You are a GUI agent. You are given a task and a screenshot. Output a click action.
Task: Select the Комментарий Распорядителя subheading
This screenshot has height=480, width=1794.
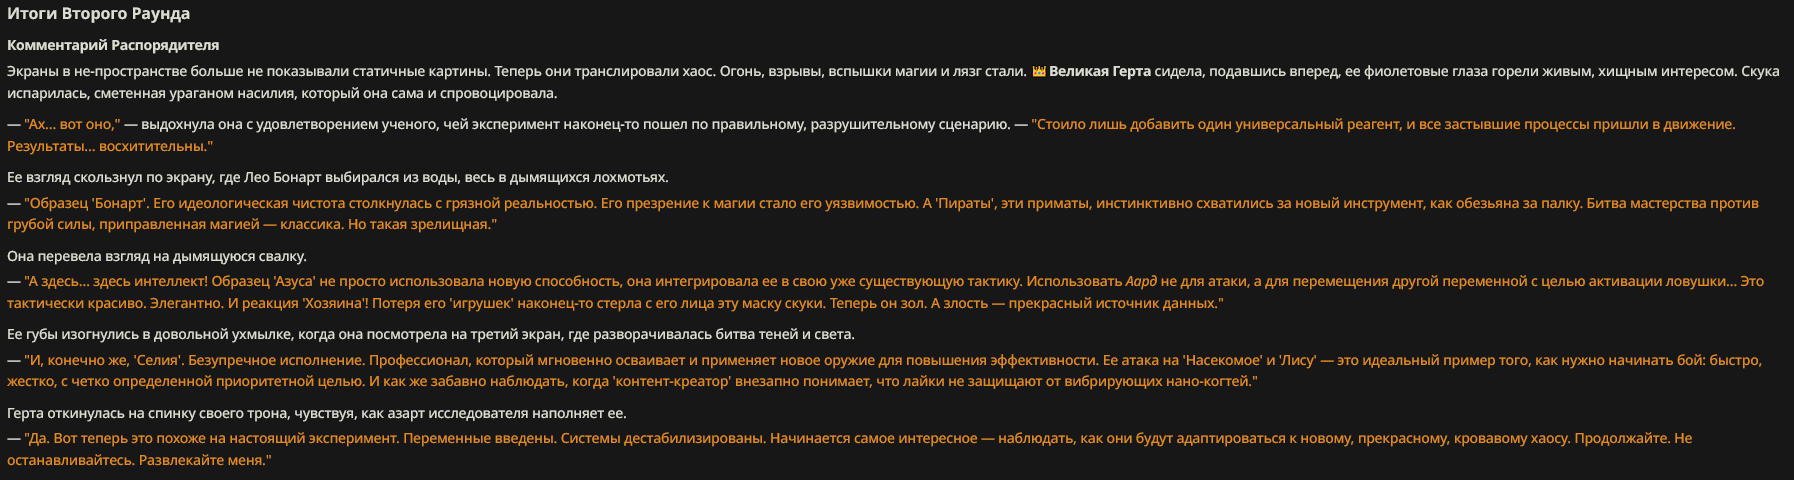pyautogui.click(x=113, y=45)
